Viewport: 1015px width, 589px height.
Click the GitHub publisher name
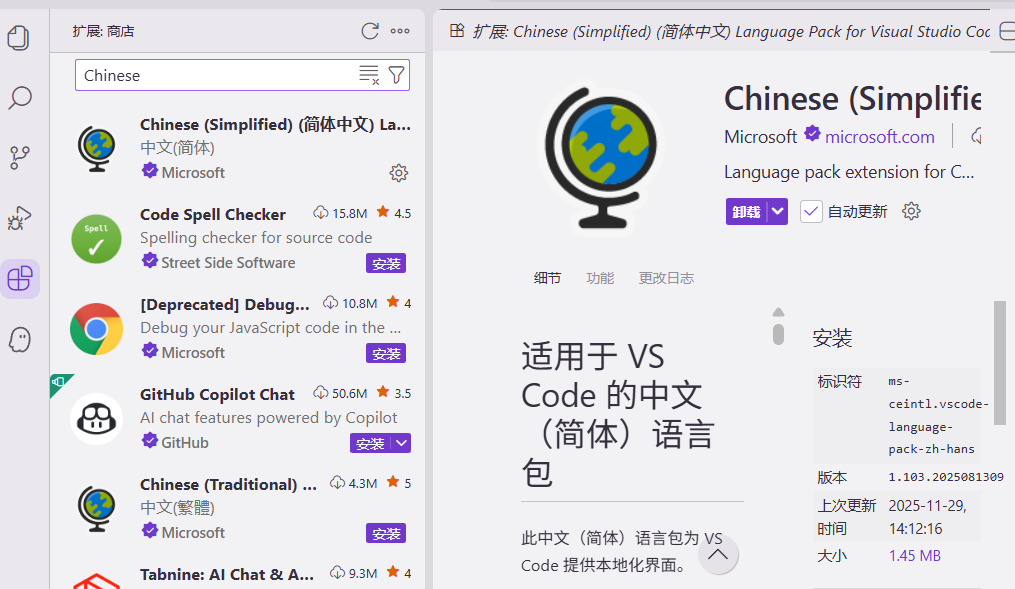(x=184, y=442)
